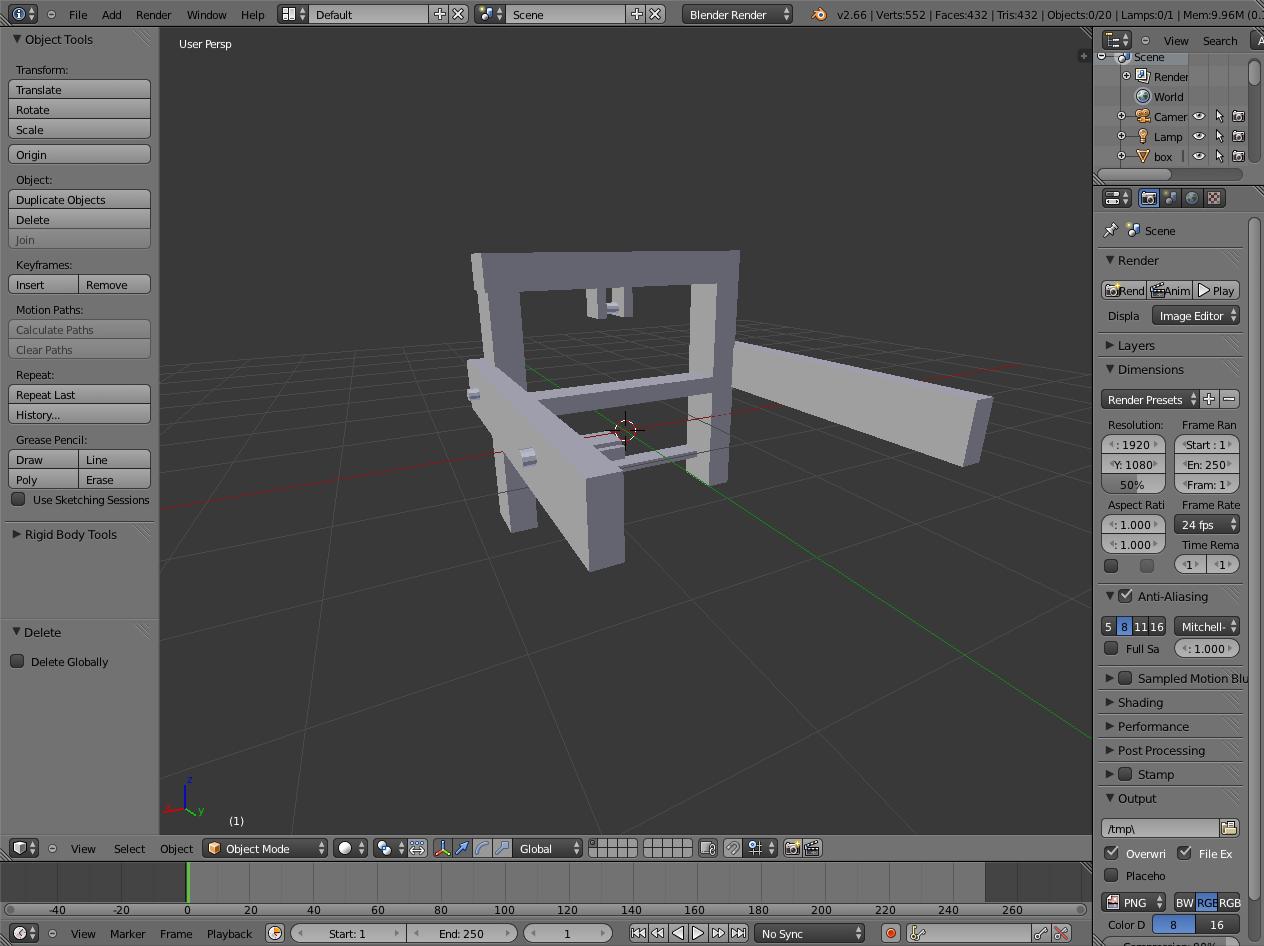
Task: Open the PNG file format dropdown
Action: [1134, 902]
